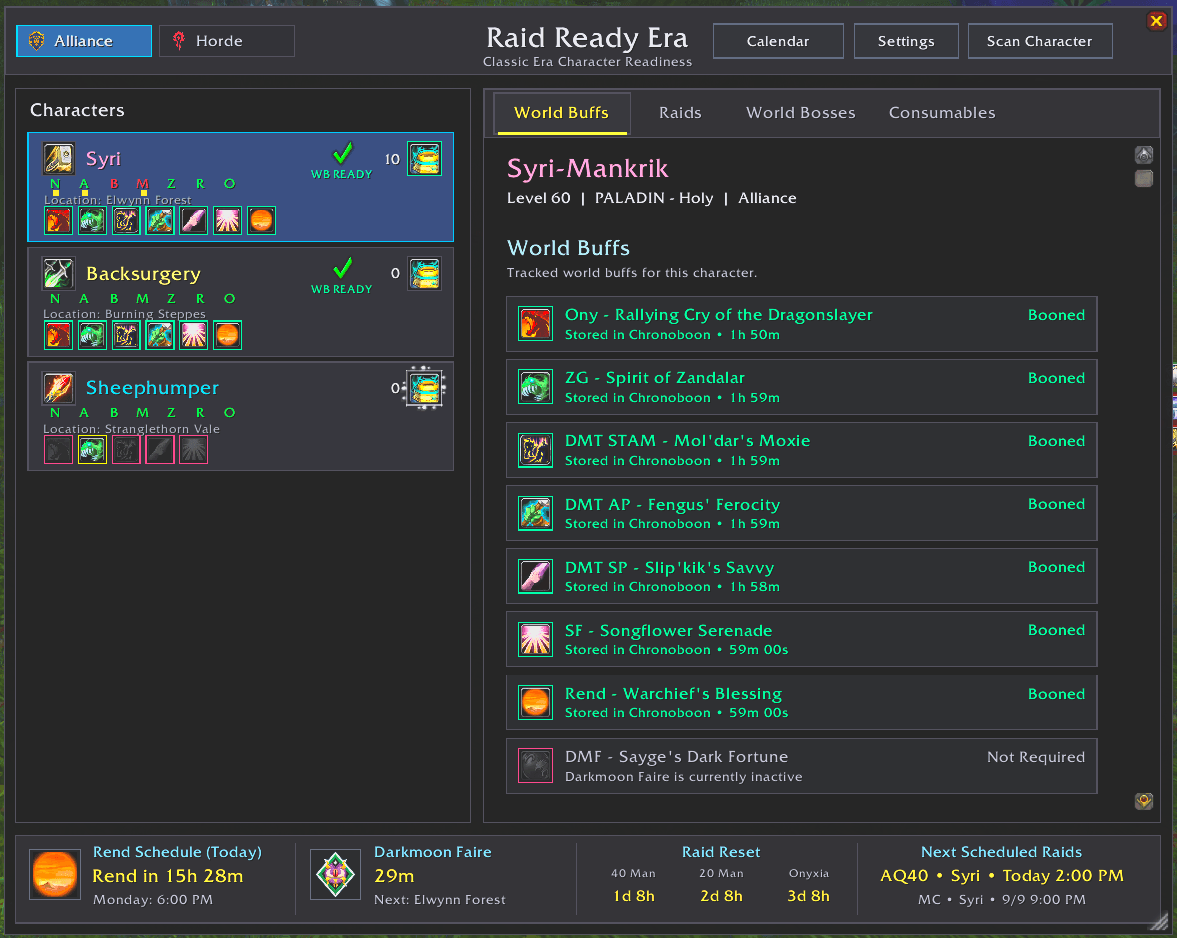Close the Raid Ready Era window
Viewport: 1177px width, 938px height.
click(1157, 20)
